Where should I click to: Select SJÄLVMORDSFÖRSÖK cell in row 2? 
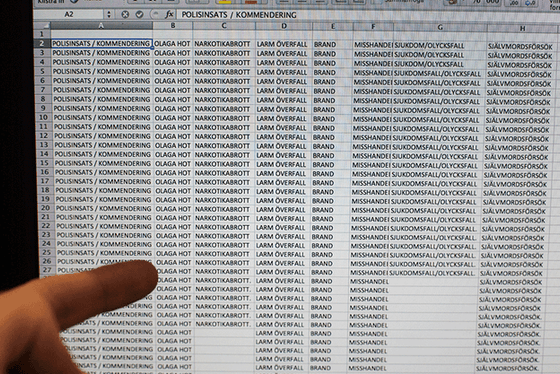point(521,47)
